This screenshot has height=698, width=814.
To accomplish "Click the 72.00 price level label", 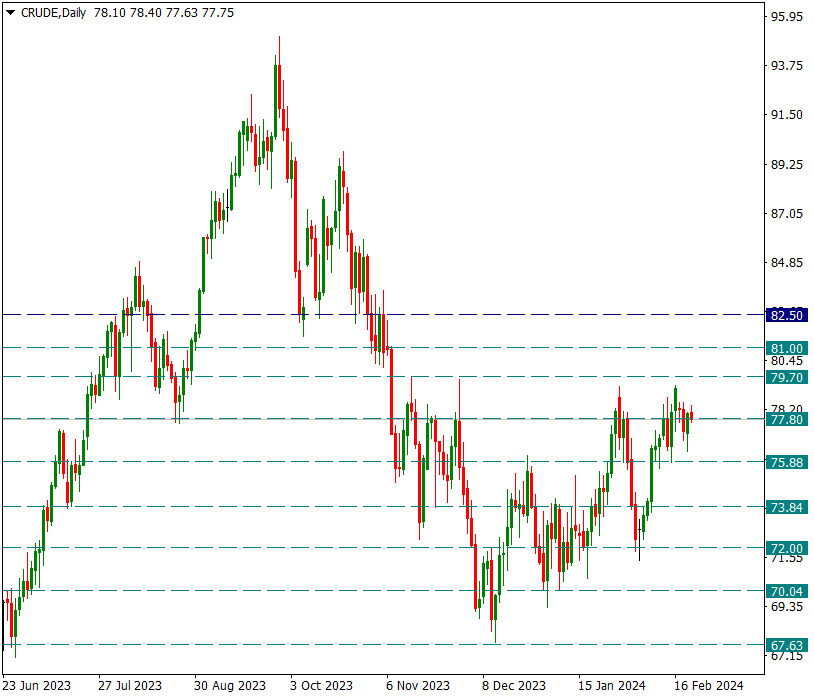I will click(786, 549).
